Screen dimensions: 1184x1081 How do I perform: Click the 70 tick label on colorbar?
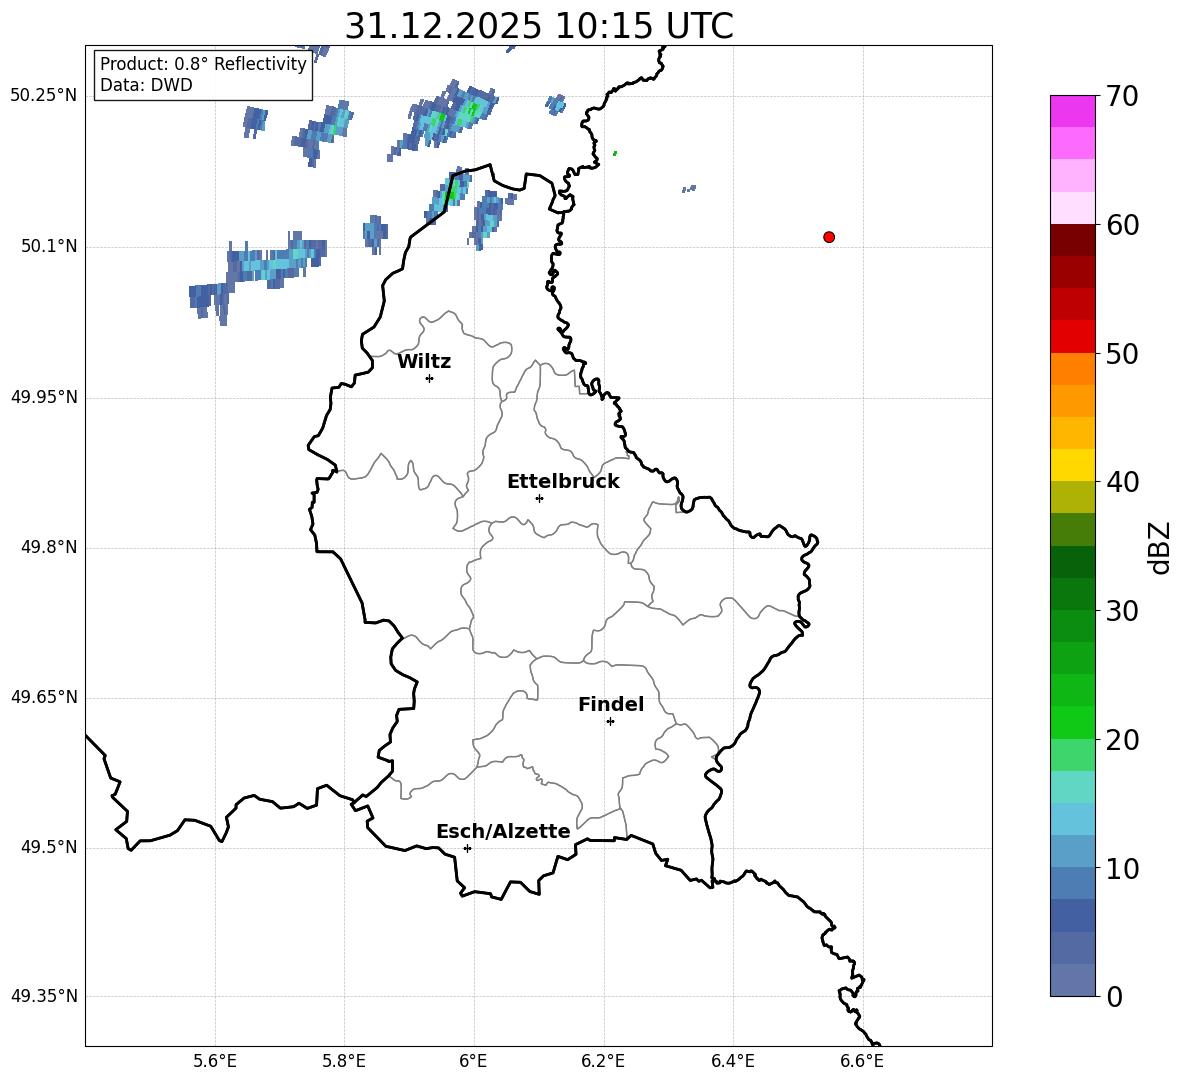(x=1123, y=96)
